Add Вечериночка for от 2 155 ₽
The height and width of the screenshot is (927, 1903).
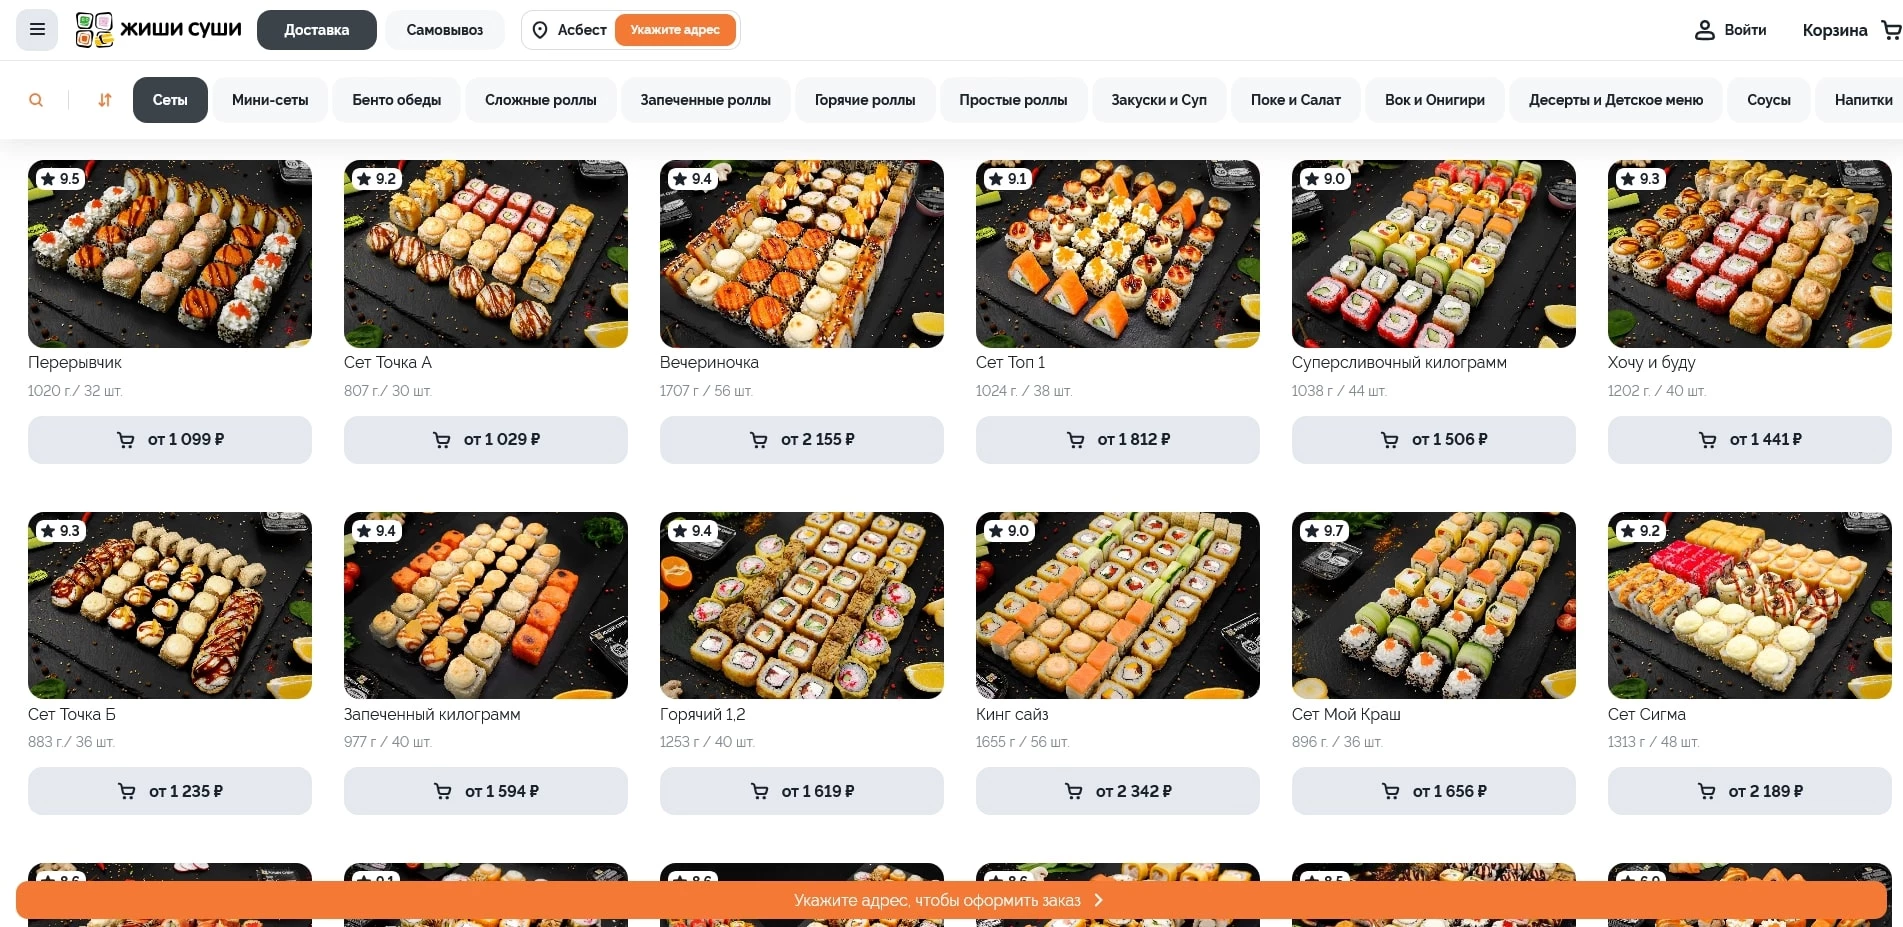[802, 440]
